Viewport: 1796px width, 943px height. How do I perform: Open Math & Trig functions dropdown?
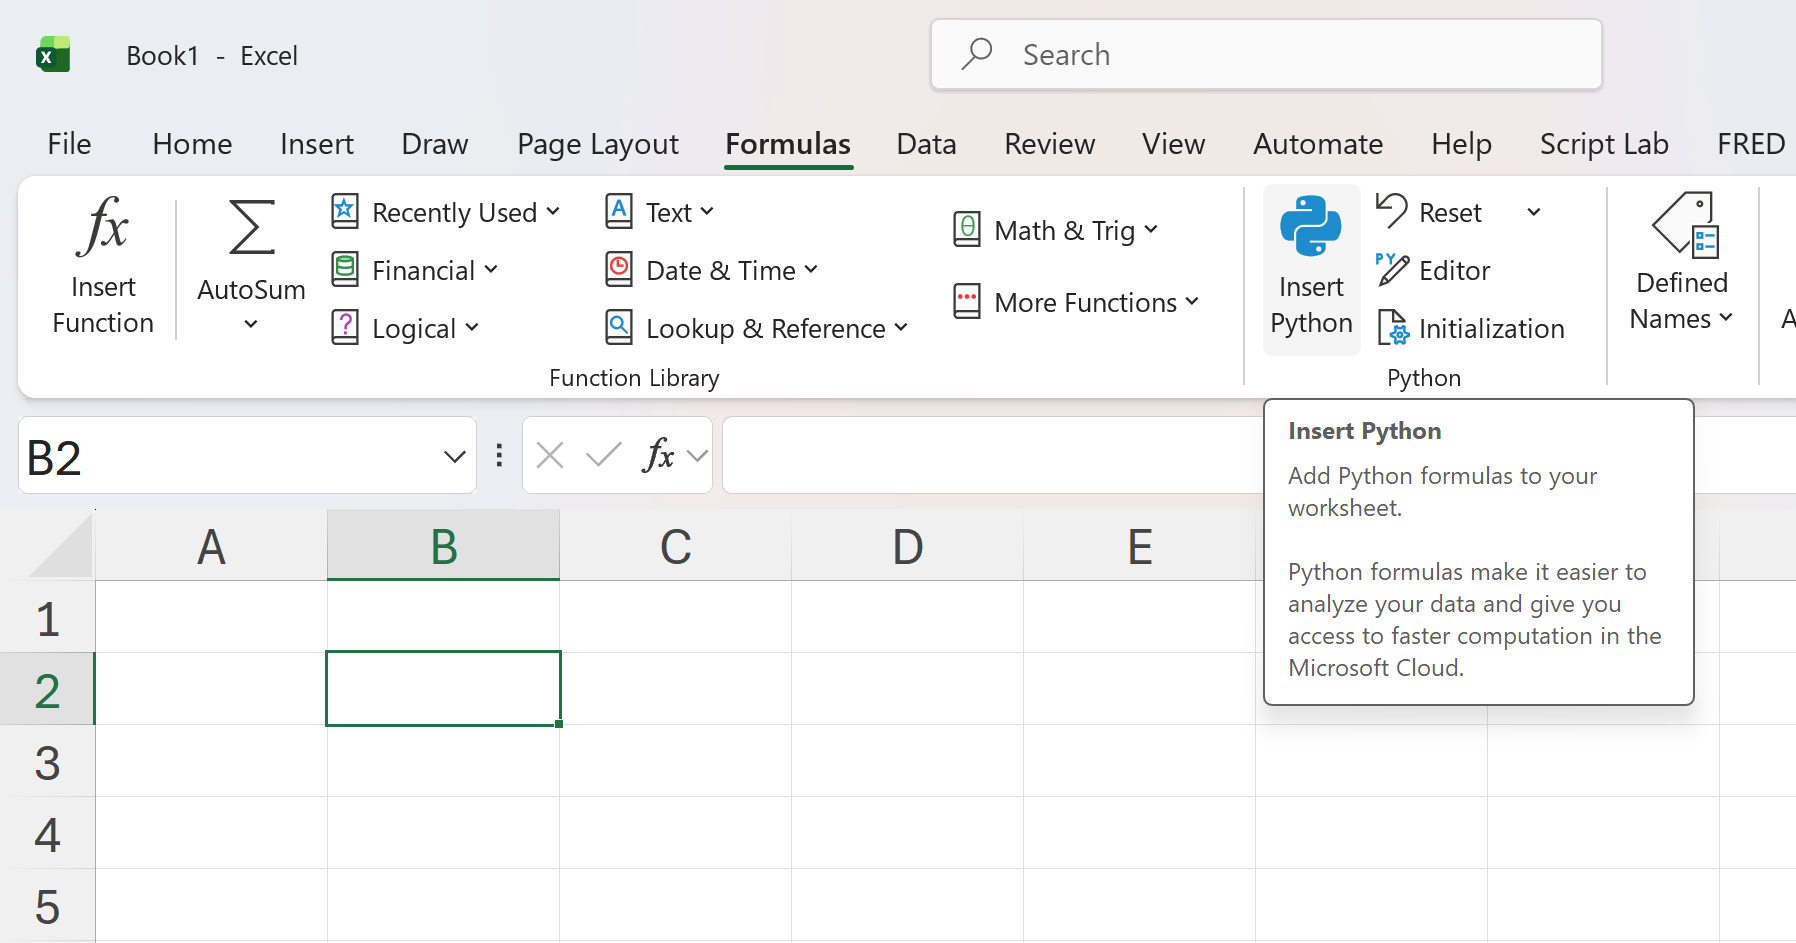(x=1055, y=230)
